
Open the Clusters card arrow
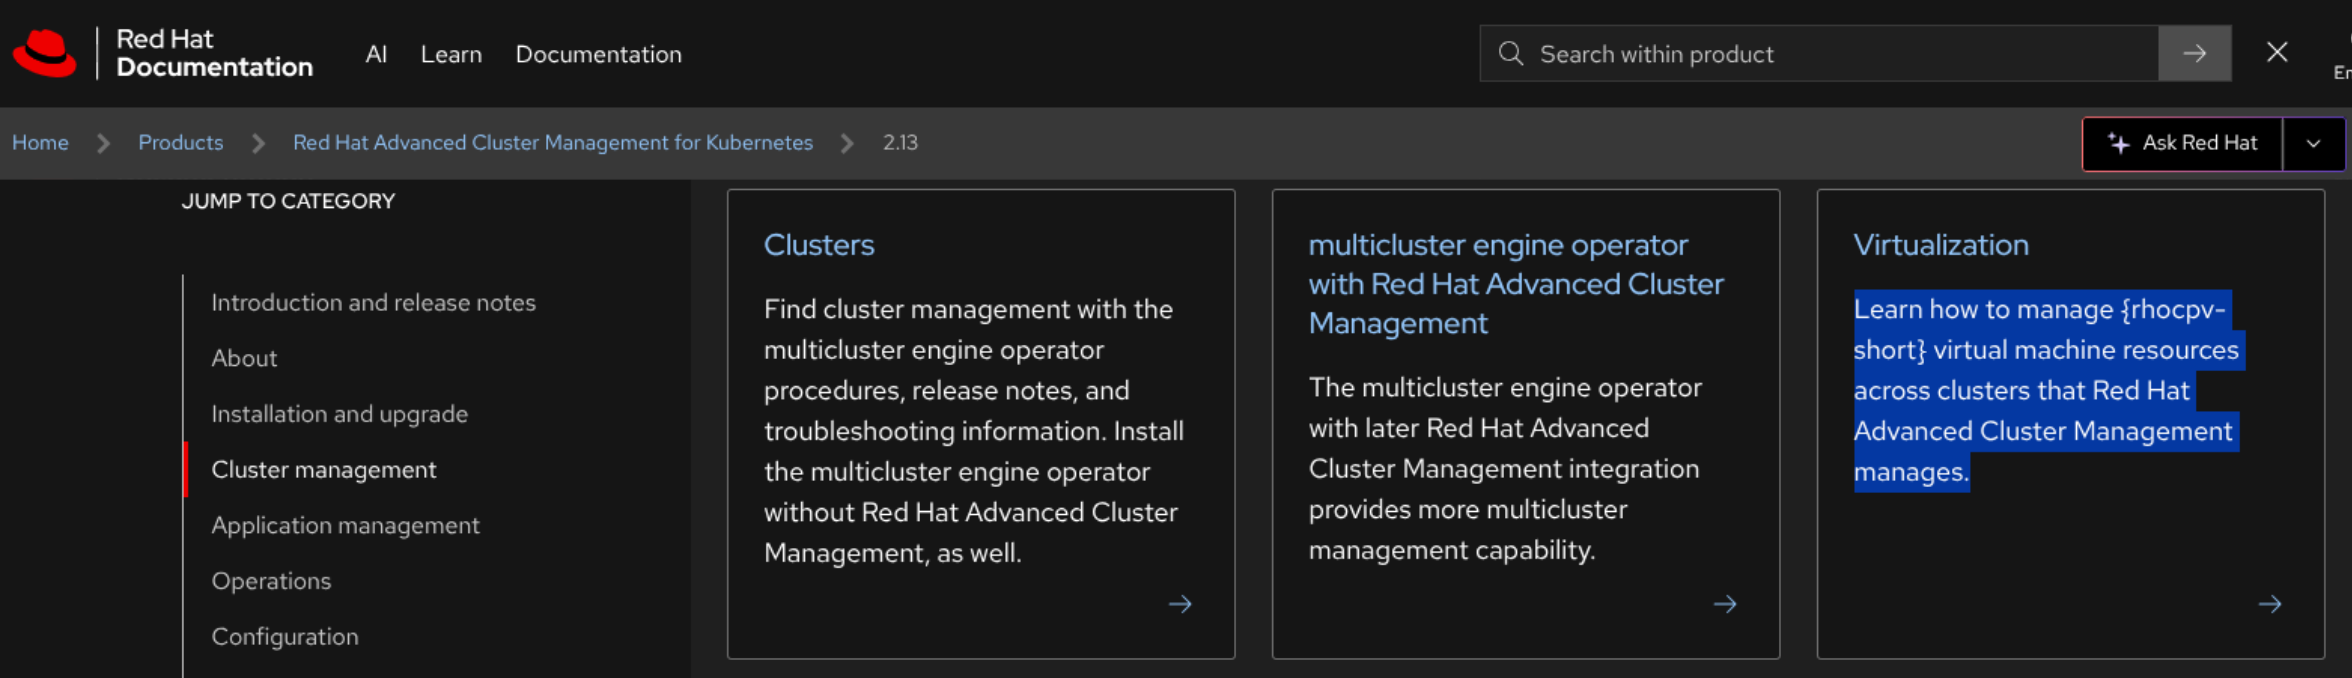coord(1180,604)
